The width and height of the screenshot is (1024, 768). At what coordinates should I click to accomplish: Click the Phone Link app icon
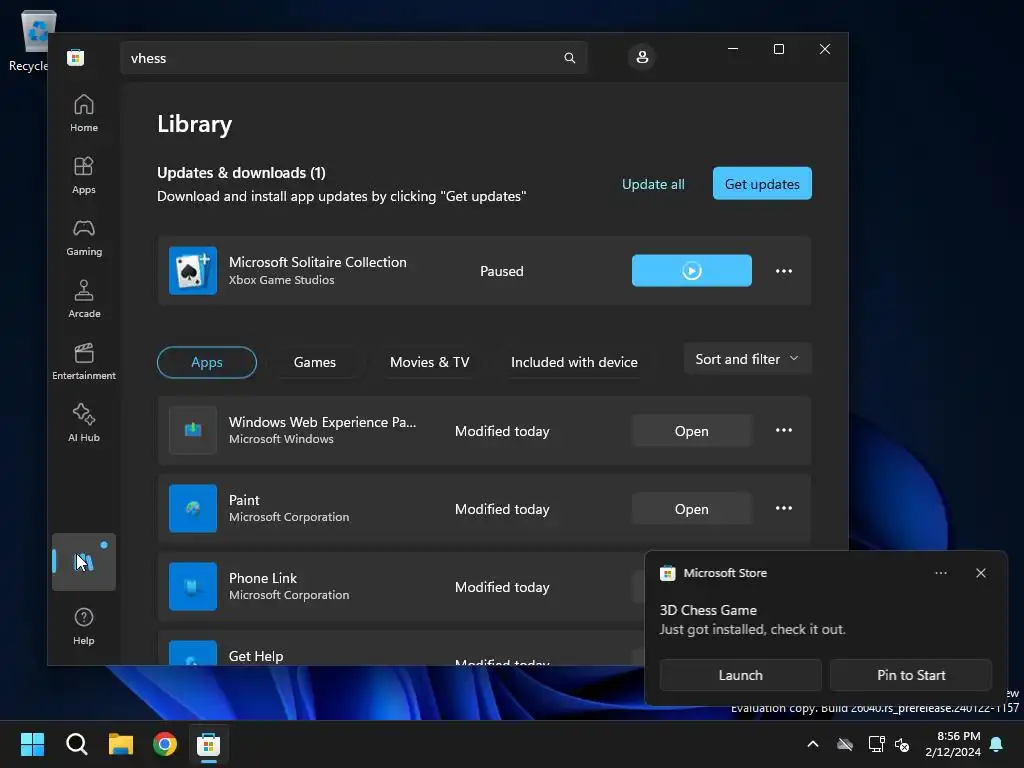tap(193, 586)
